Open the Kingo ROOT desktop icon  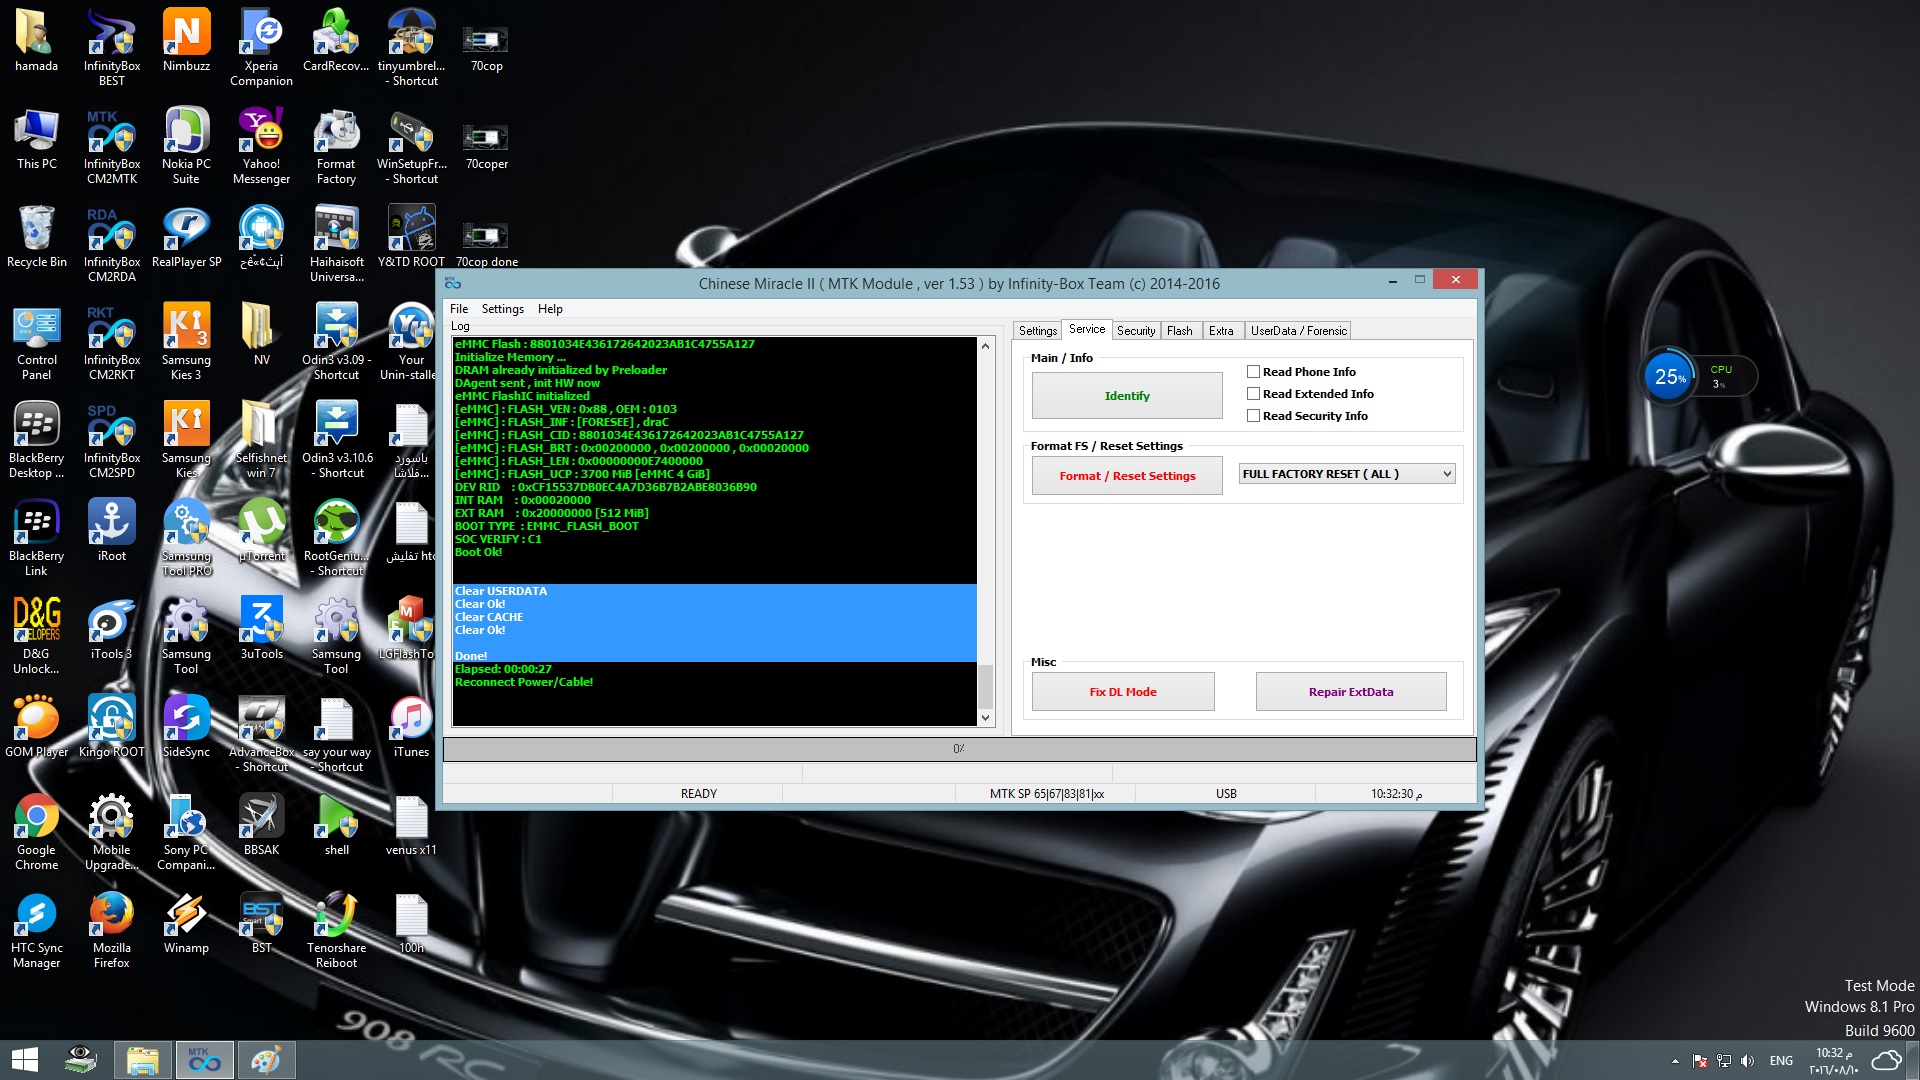coord(112,726)
